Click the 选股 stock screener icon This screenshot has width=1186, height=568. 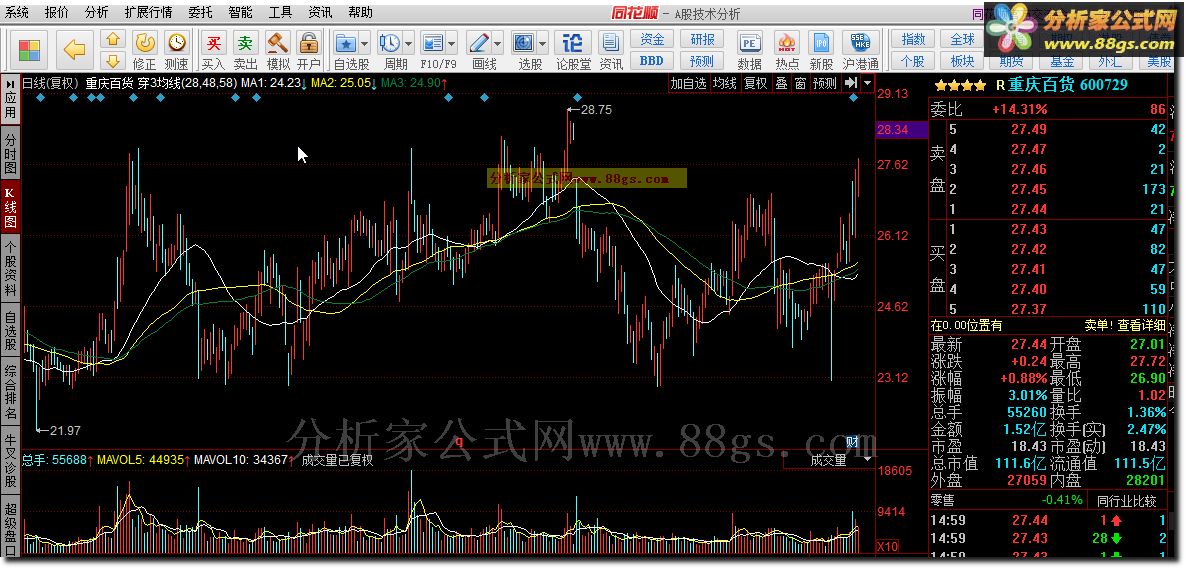click(524, 43)
